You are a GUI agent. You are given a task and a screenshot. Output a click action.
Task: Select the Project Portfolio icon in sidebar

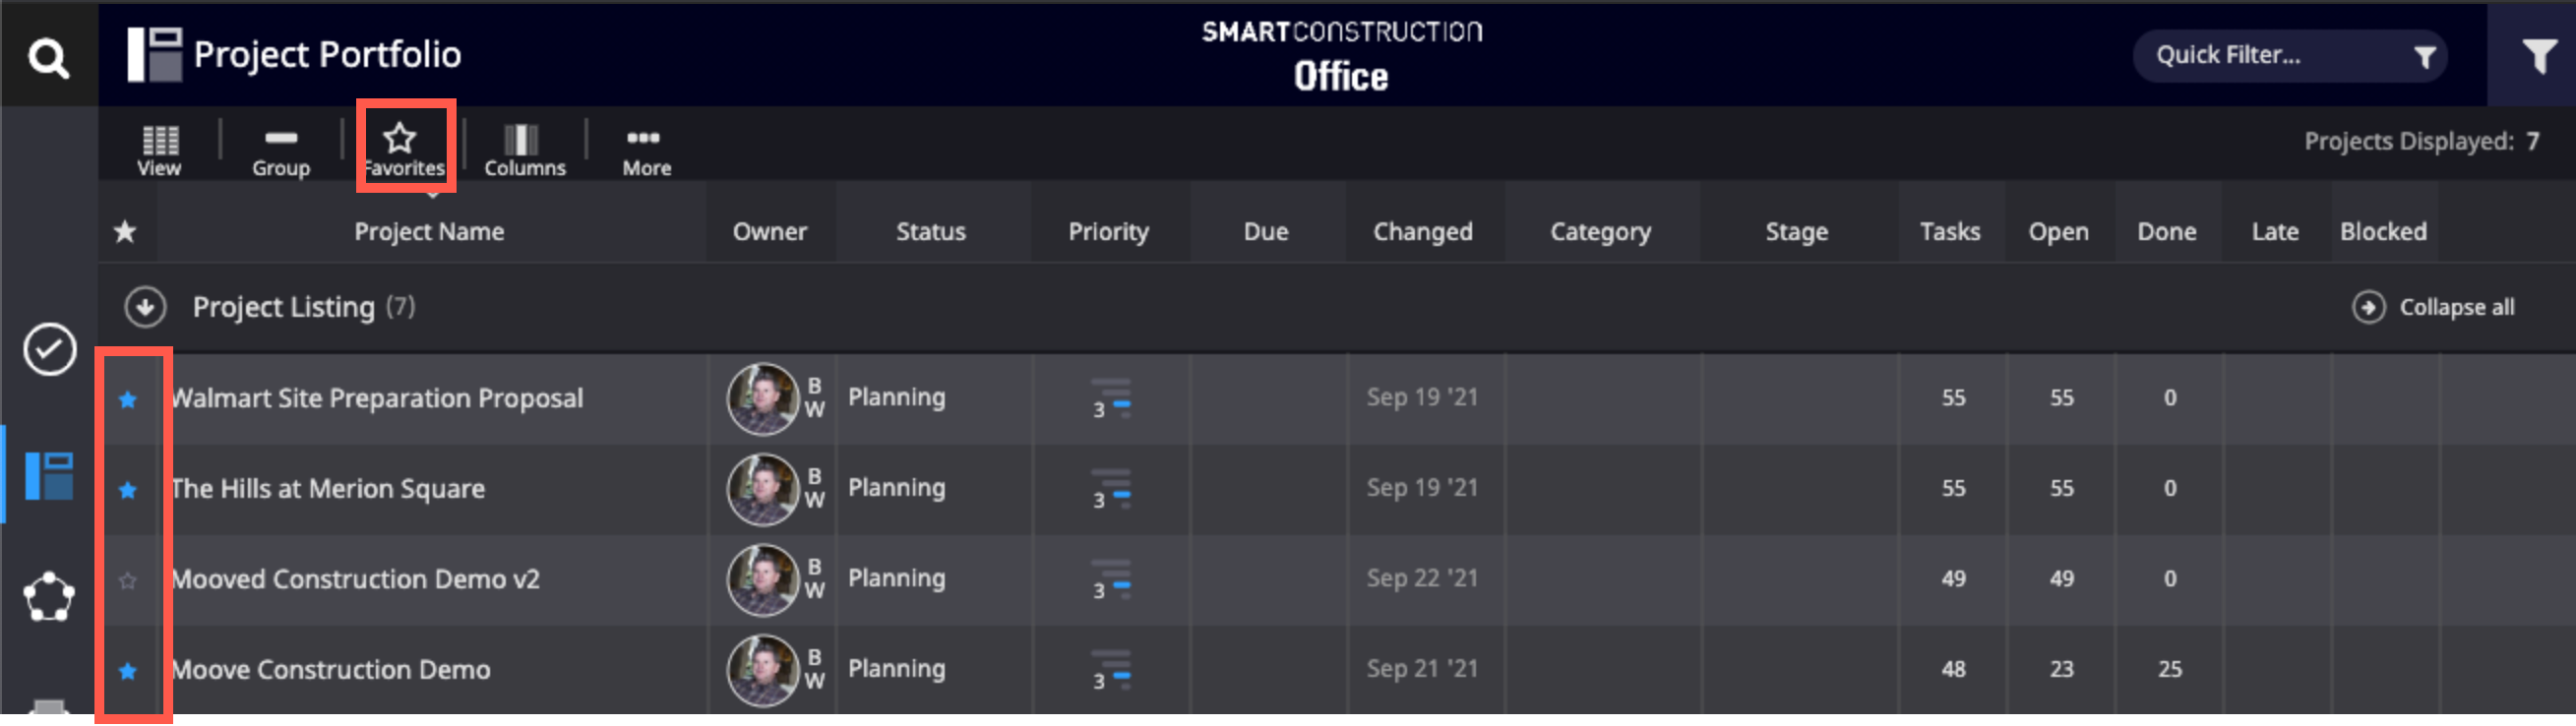49,475
